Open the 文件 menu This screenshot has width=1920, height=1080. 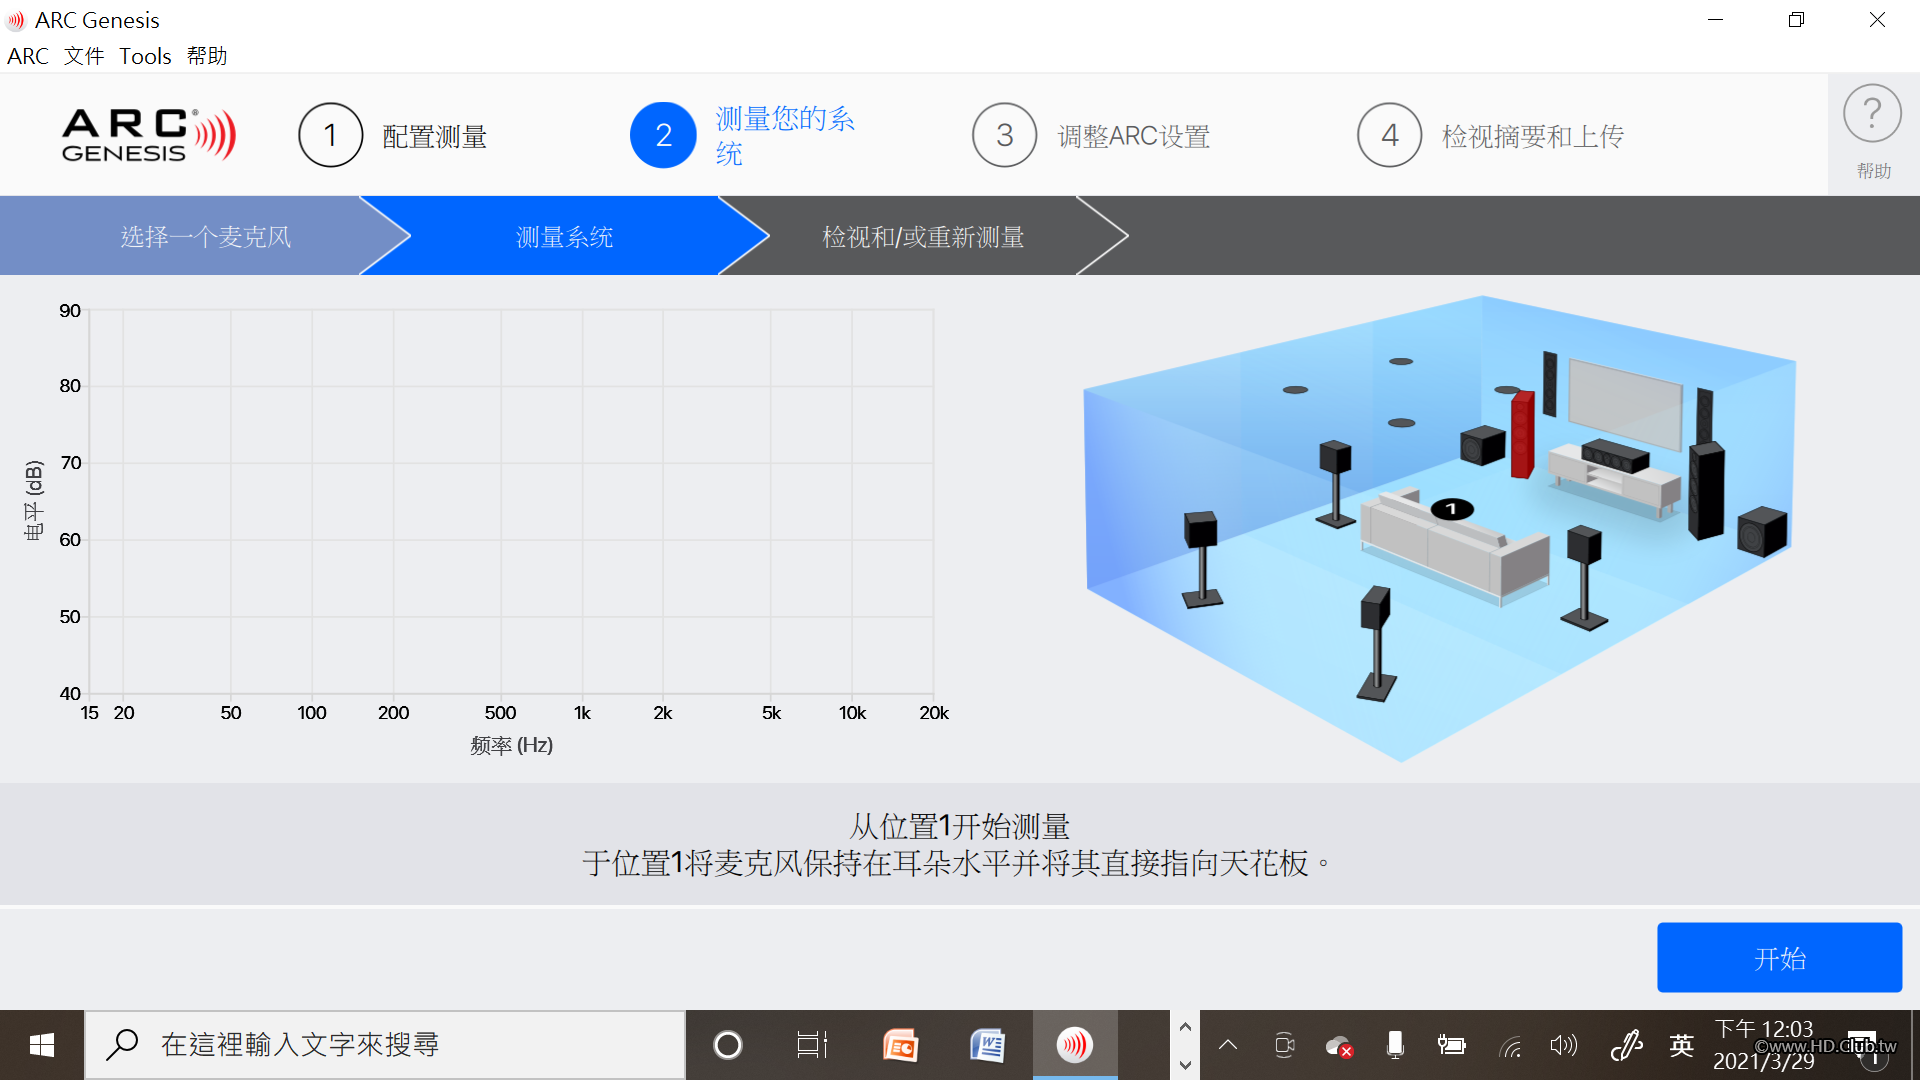click(x=84, y=56)
